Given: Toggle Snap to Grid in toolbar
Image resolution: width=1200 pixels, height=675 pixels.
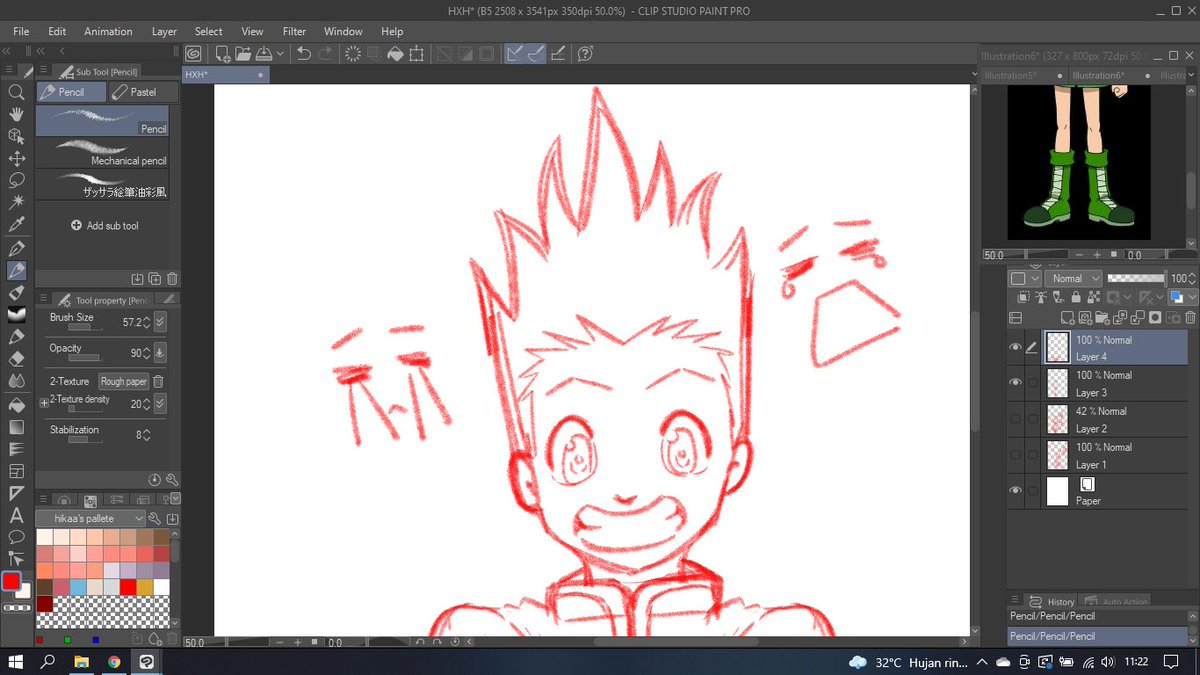Looking at the screenshot, I should click(x=558, y=54).
